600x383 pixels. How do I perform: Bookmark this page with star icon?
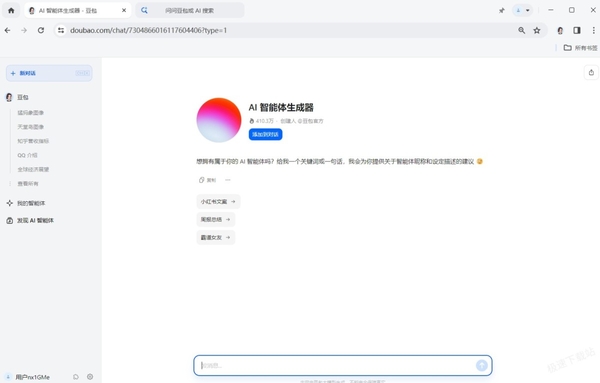[537, 30]
